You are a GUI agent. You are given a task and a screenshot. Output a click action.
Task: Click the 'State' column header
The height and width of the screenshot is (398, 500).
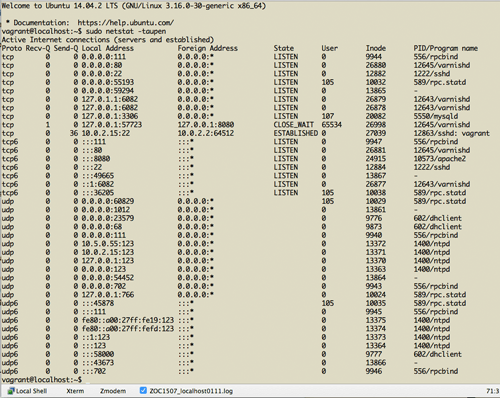[x=284, y=48]
